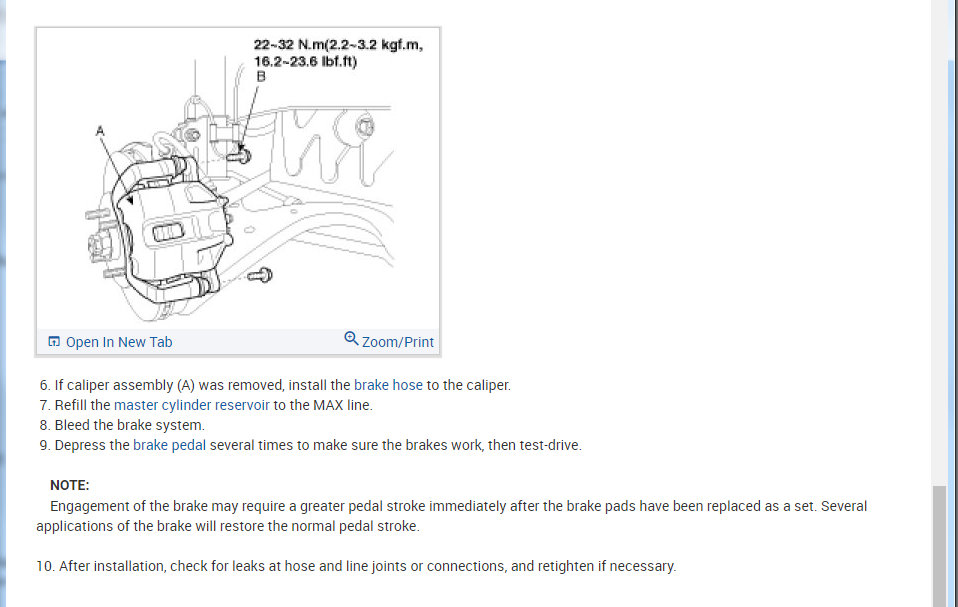This screenshot has height=607, width=958.
Task: Click label B in the caliper diagram
Action: pyautogui.click(x=261, y=76)
